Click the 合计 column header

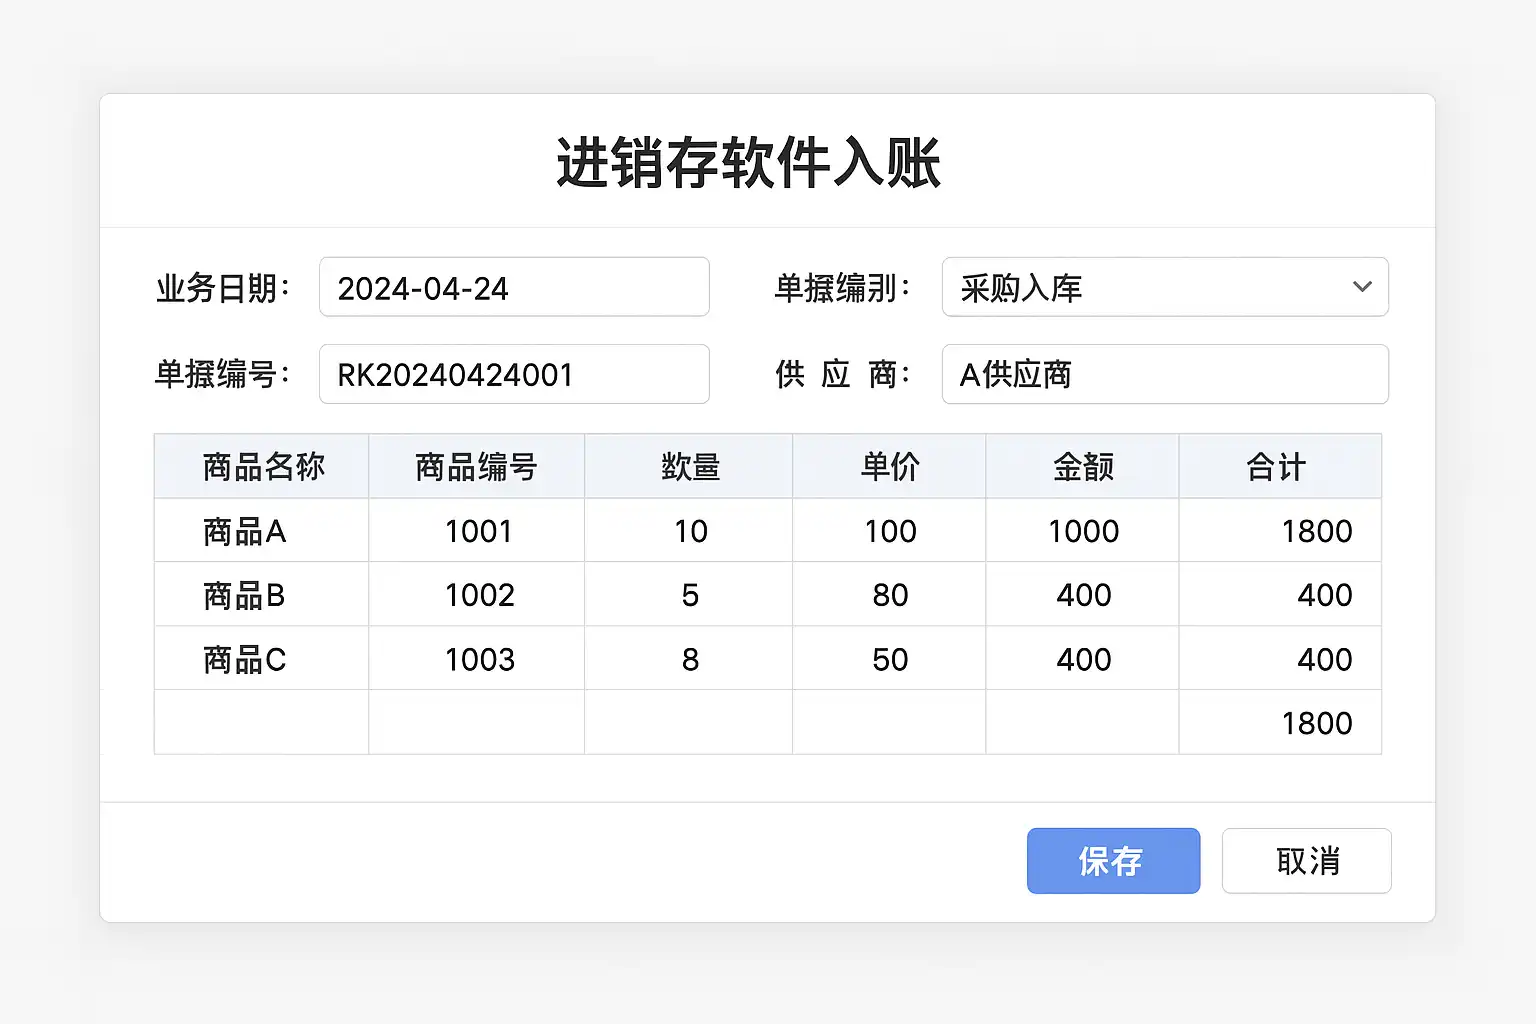tap(1278, 467)
